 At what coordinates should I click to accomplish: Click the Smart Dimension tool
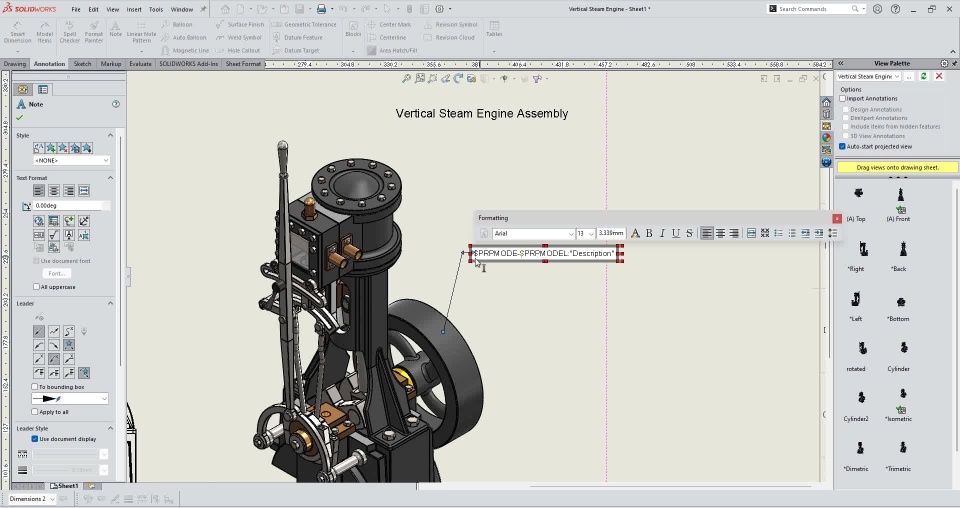point(18,31)
